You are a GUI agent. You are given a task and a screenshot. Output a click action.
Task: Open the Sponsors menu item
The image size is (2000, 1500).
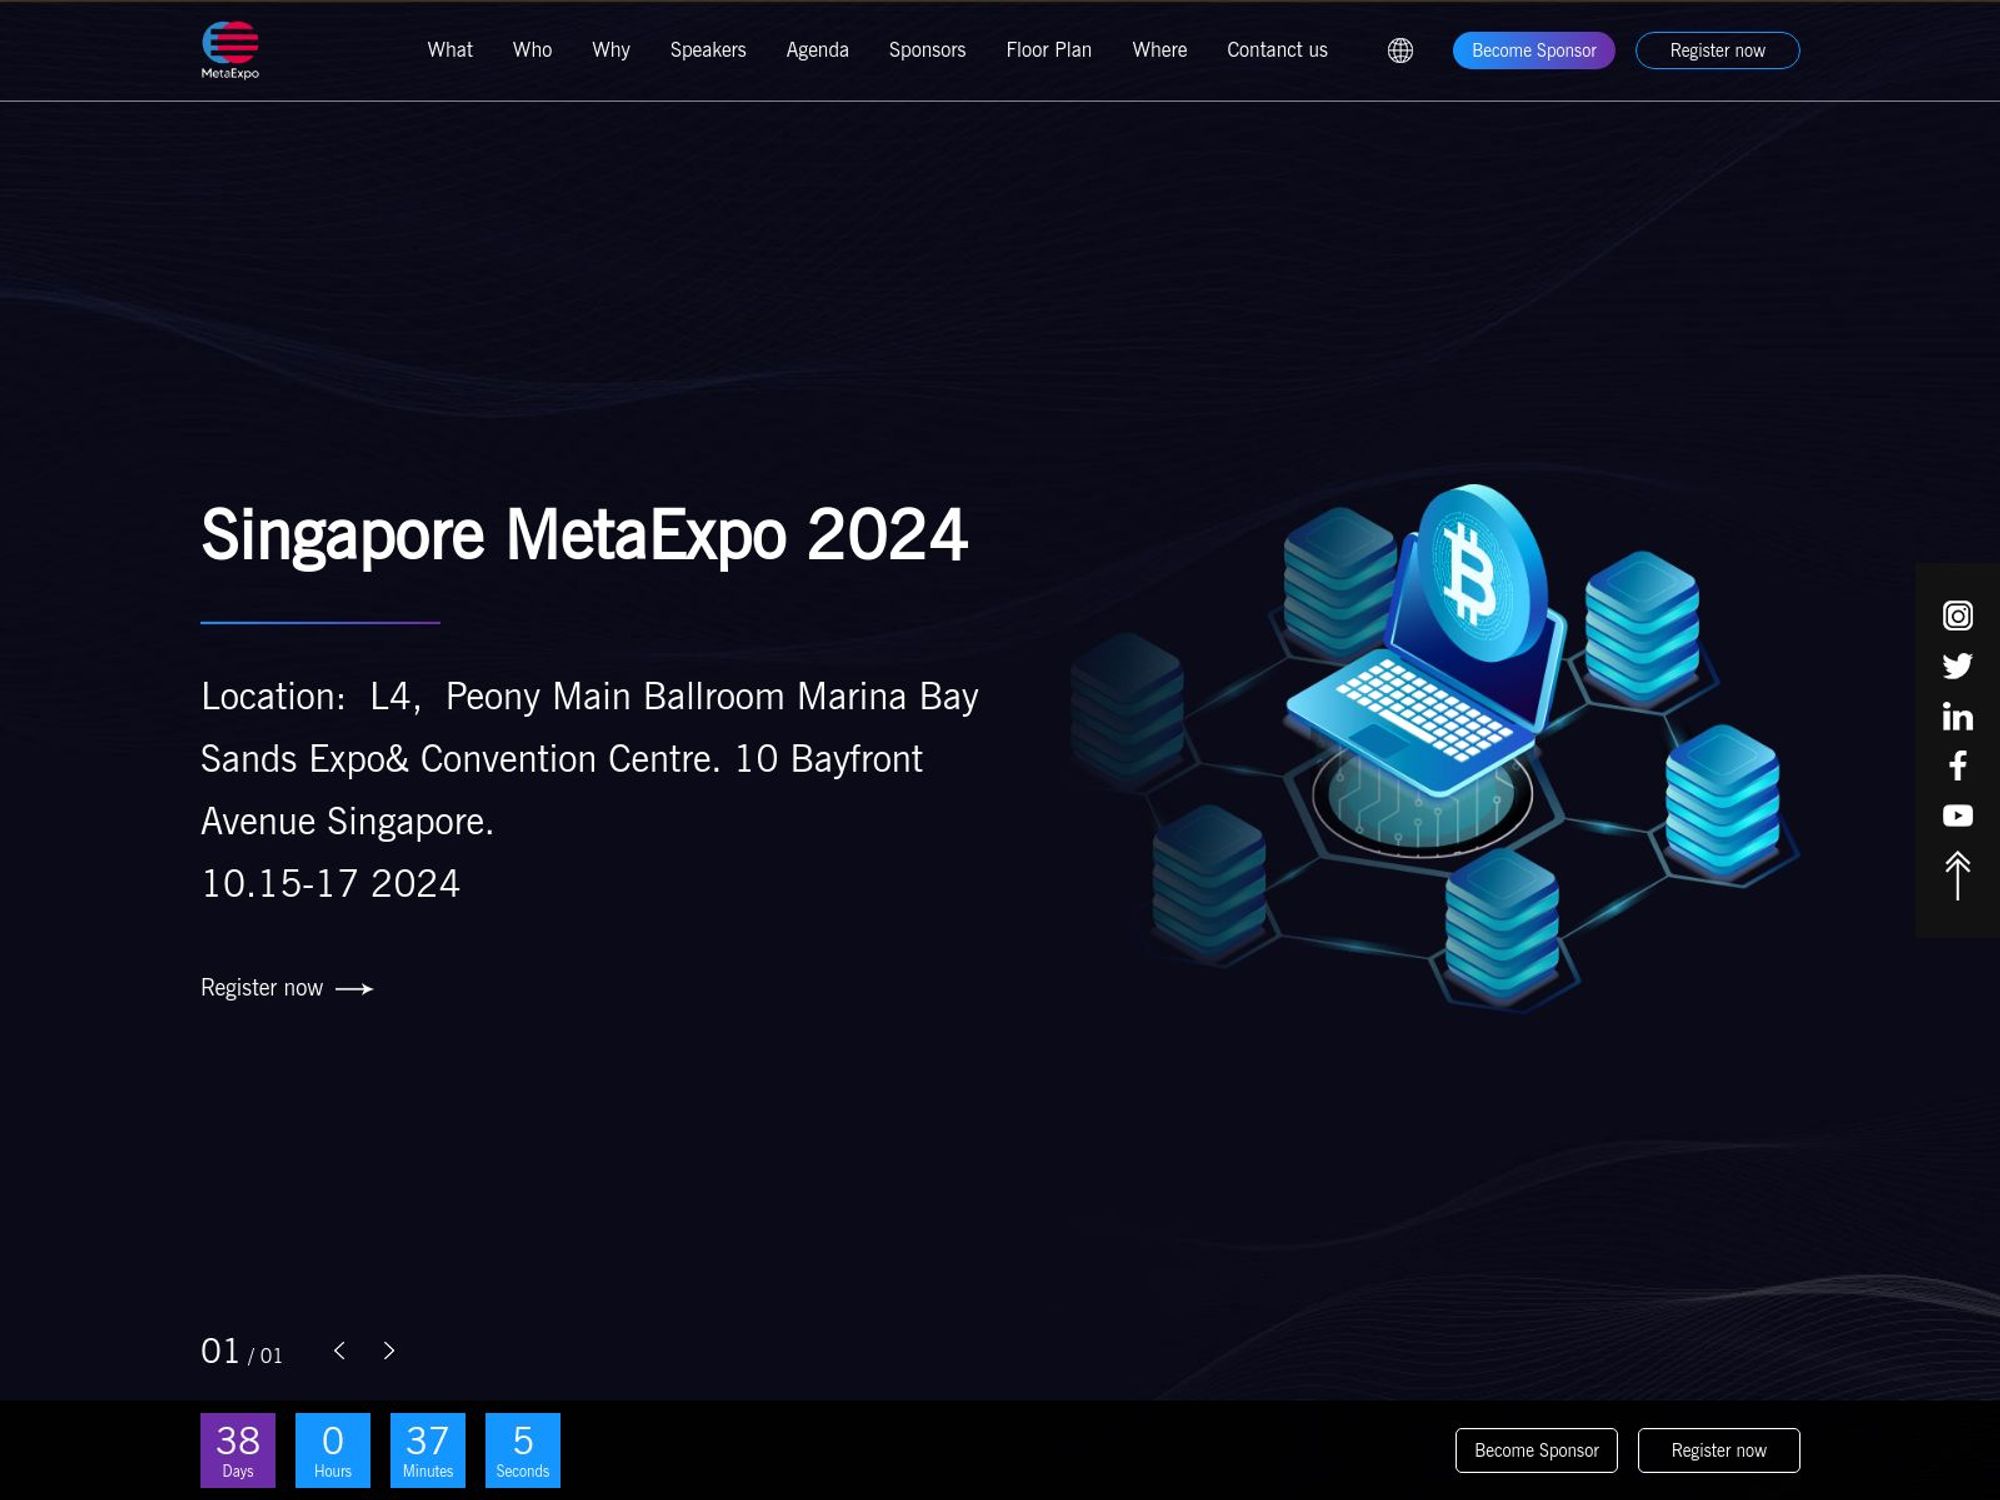pos(927,50)
